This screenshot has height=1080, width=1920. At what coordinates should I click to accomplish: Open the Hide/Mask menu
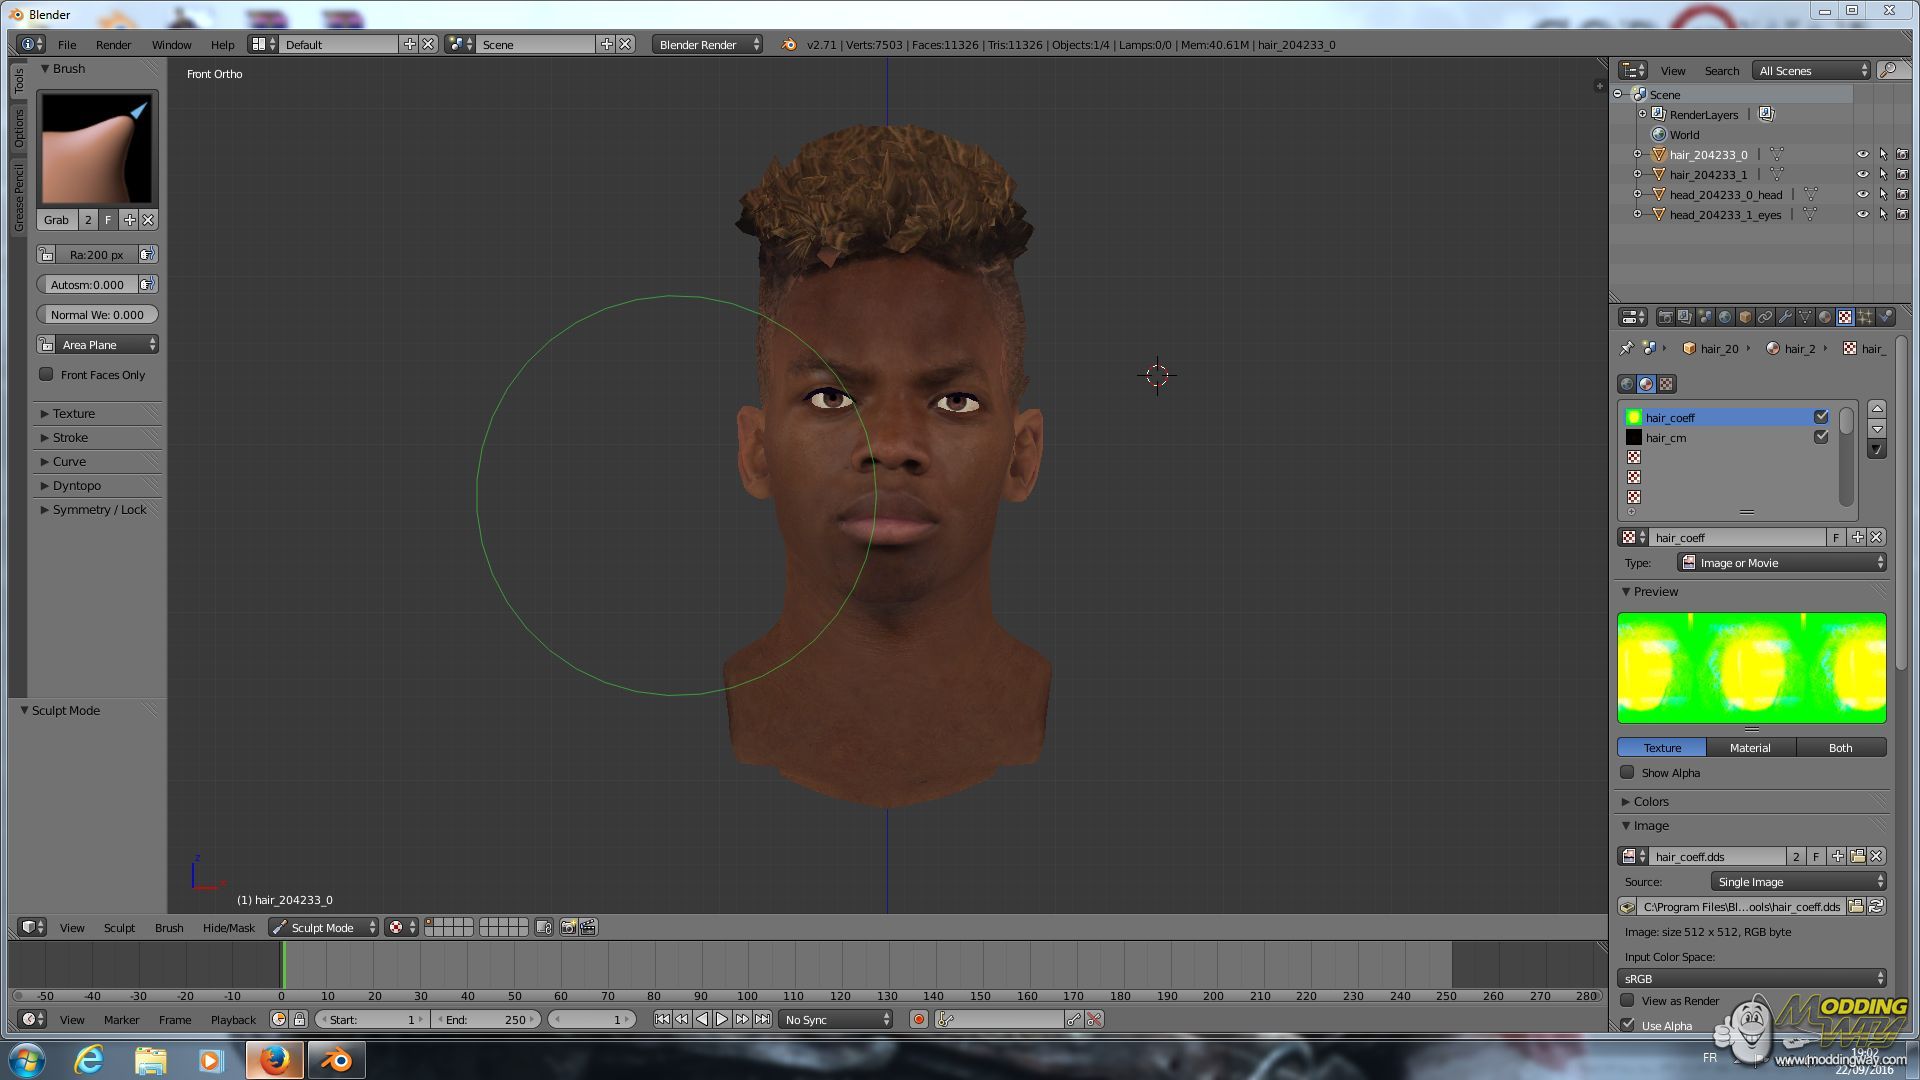228,928
